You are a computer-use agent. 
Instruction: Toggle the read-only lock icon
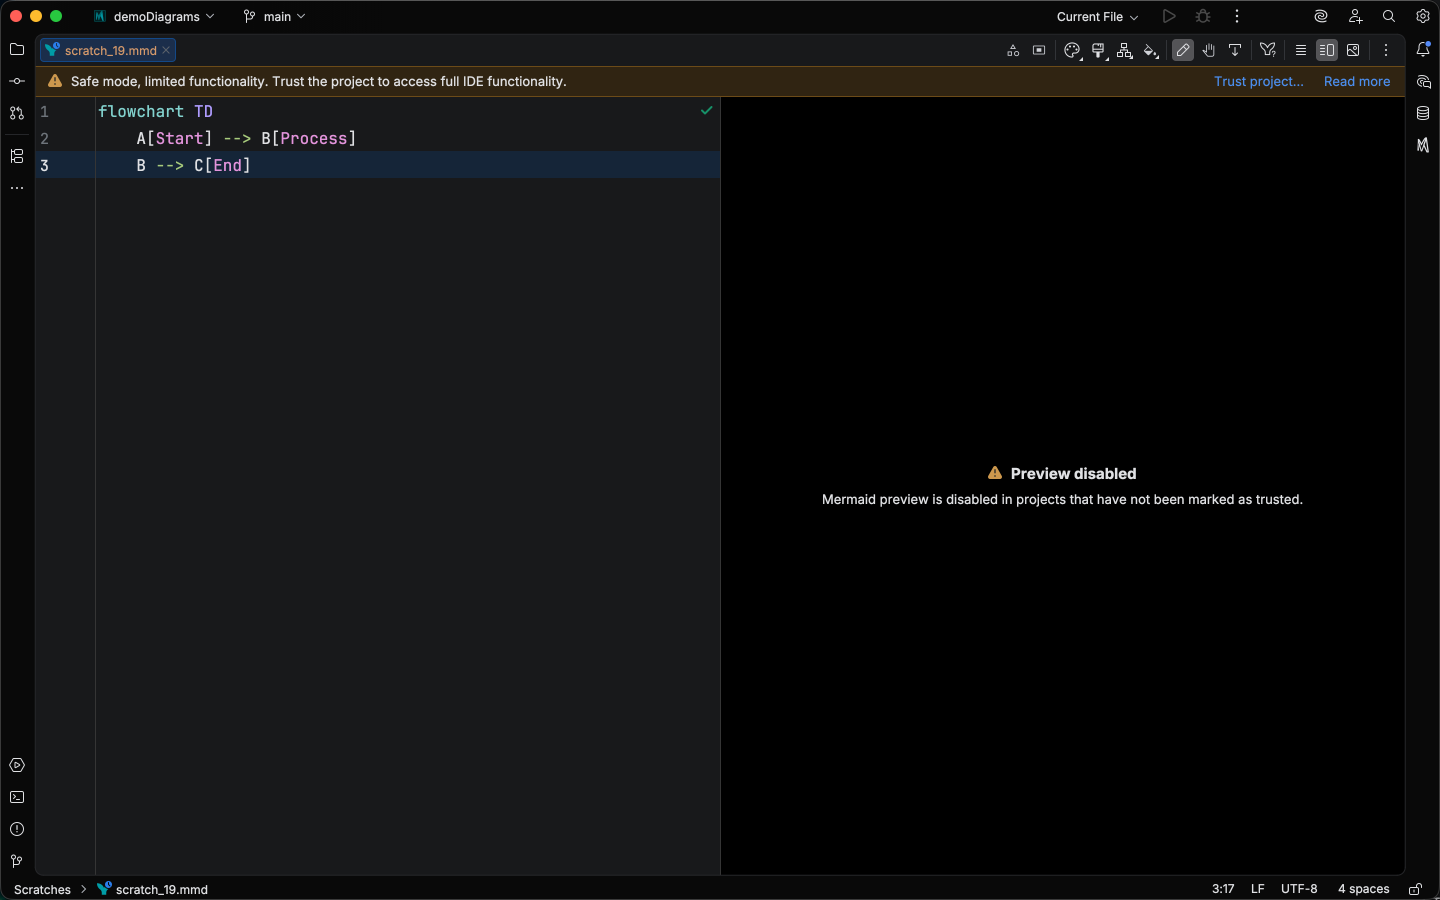pos(1415,889)
